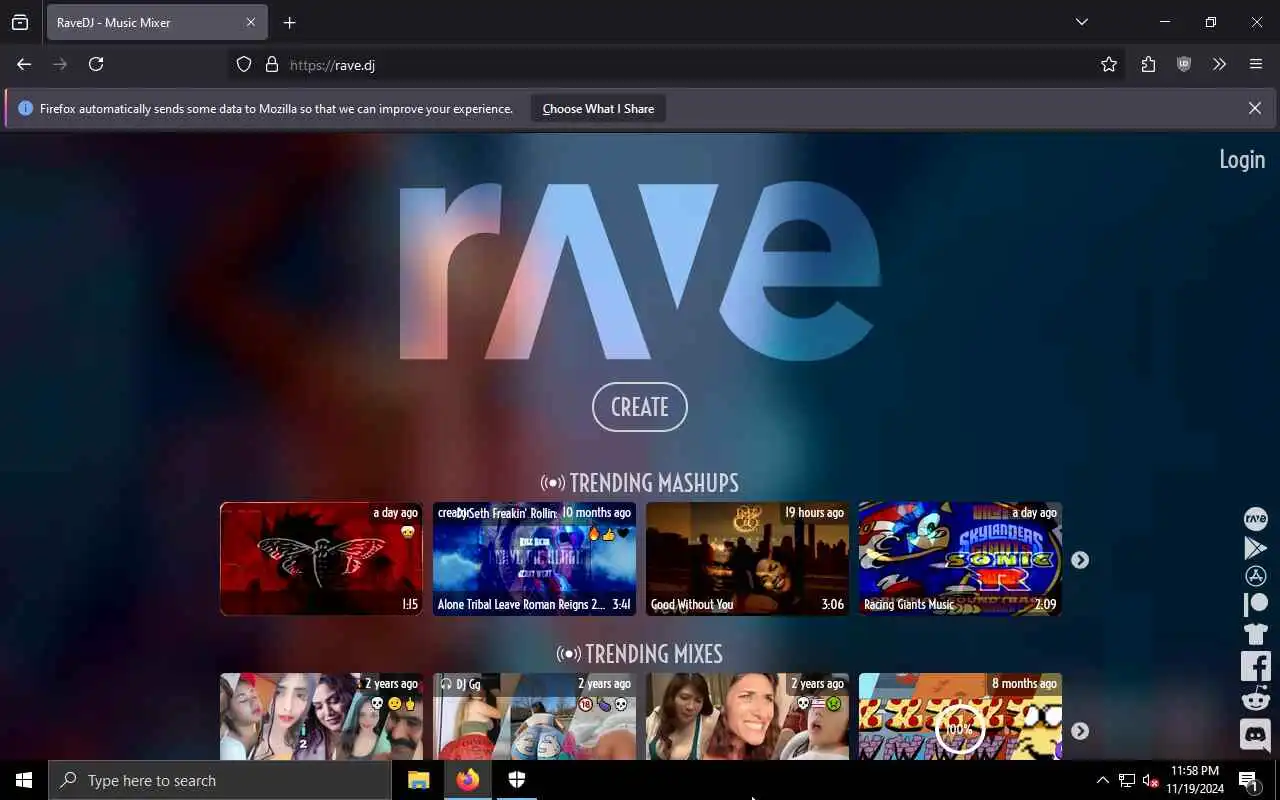
Task: Open the uBlock shield extension icon
Action: [1184, 64]
